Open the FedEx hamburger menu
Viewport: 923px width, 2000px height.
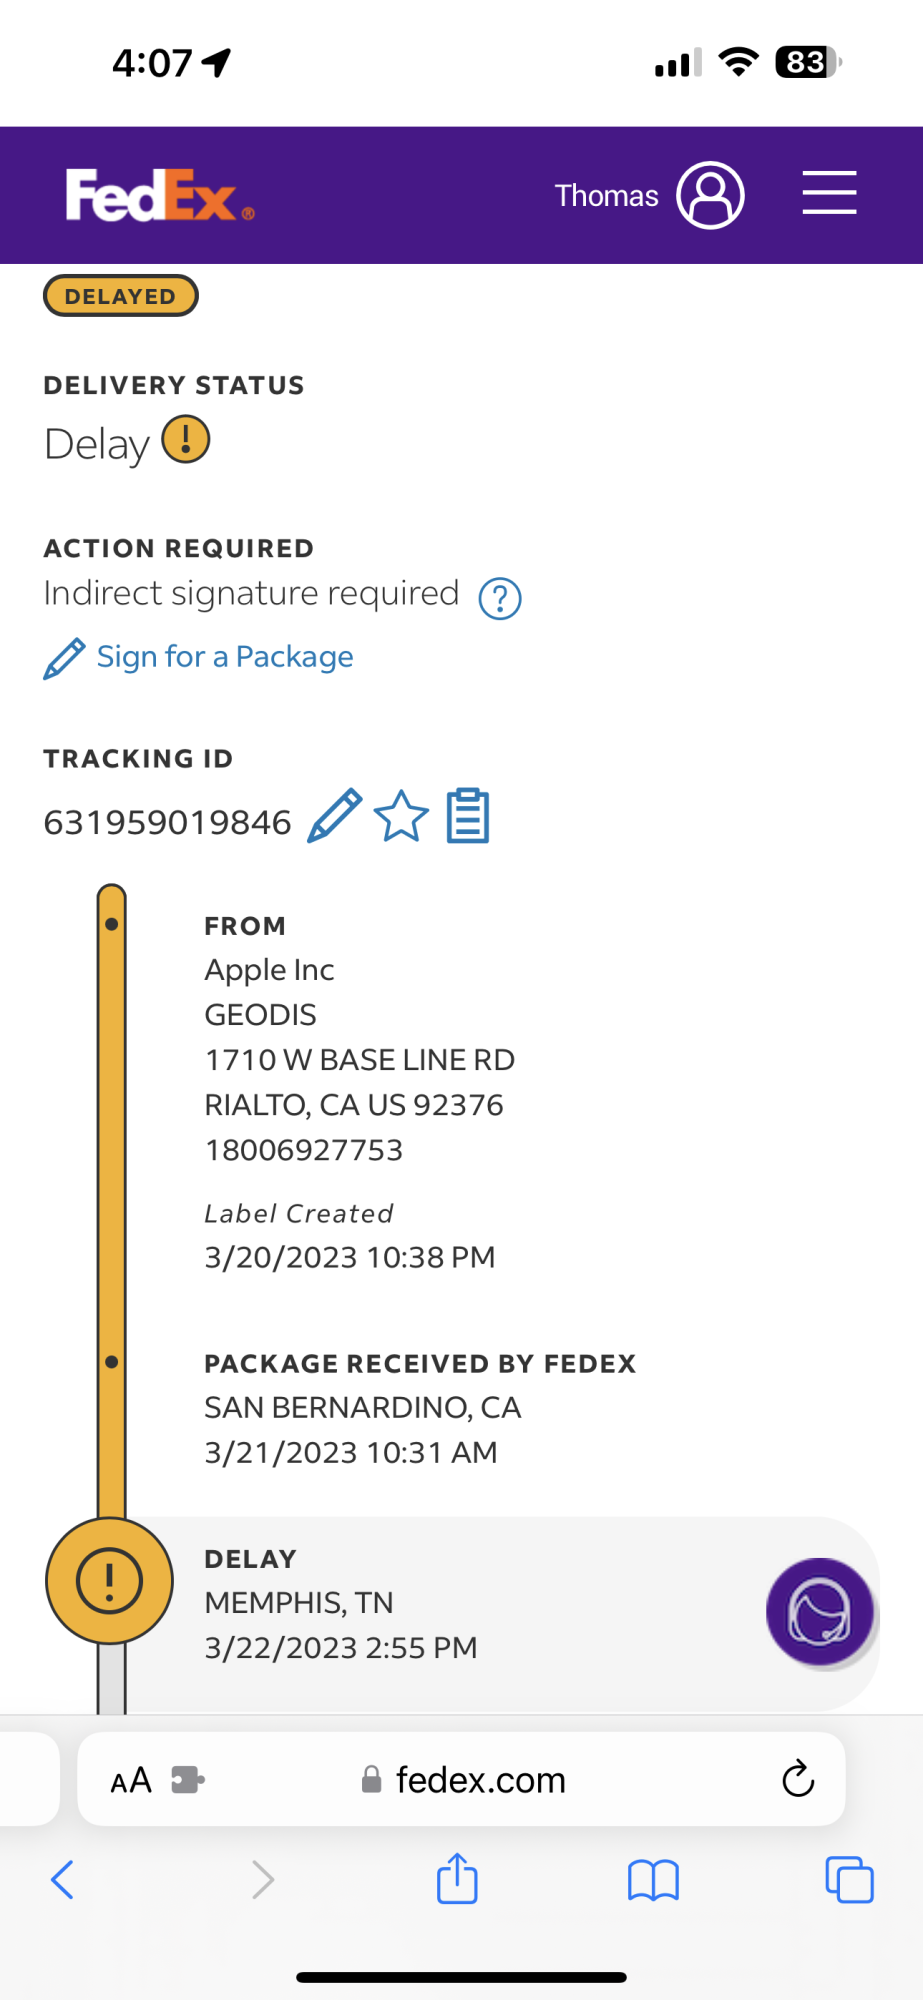pyautogui.click(x=829, y=193)
